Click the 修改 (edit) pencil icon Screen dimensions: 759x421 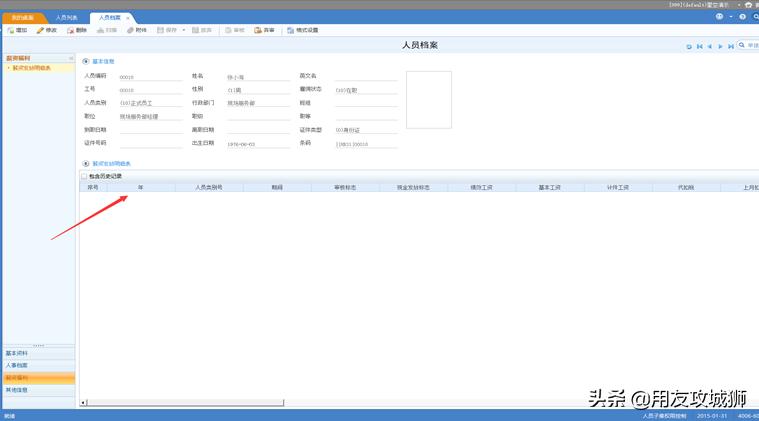40,30
